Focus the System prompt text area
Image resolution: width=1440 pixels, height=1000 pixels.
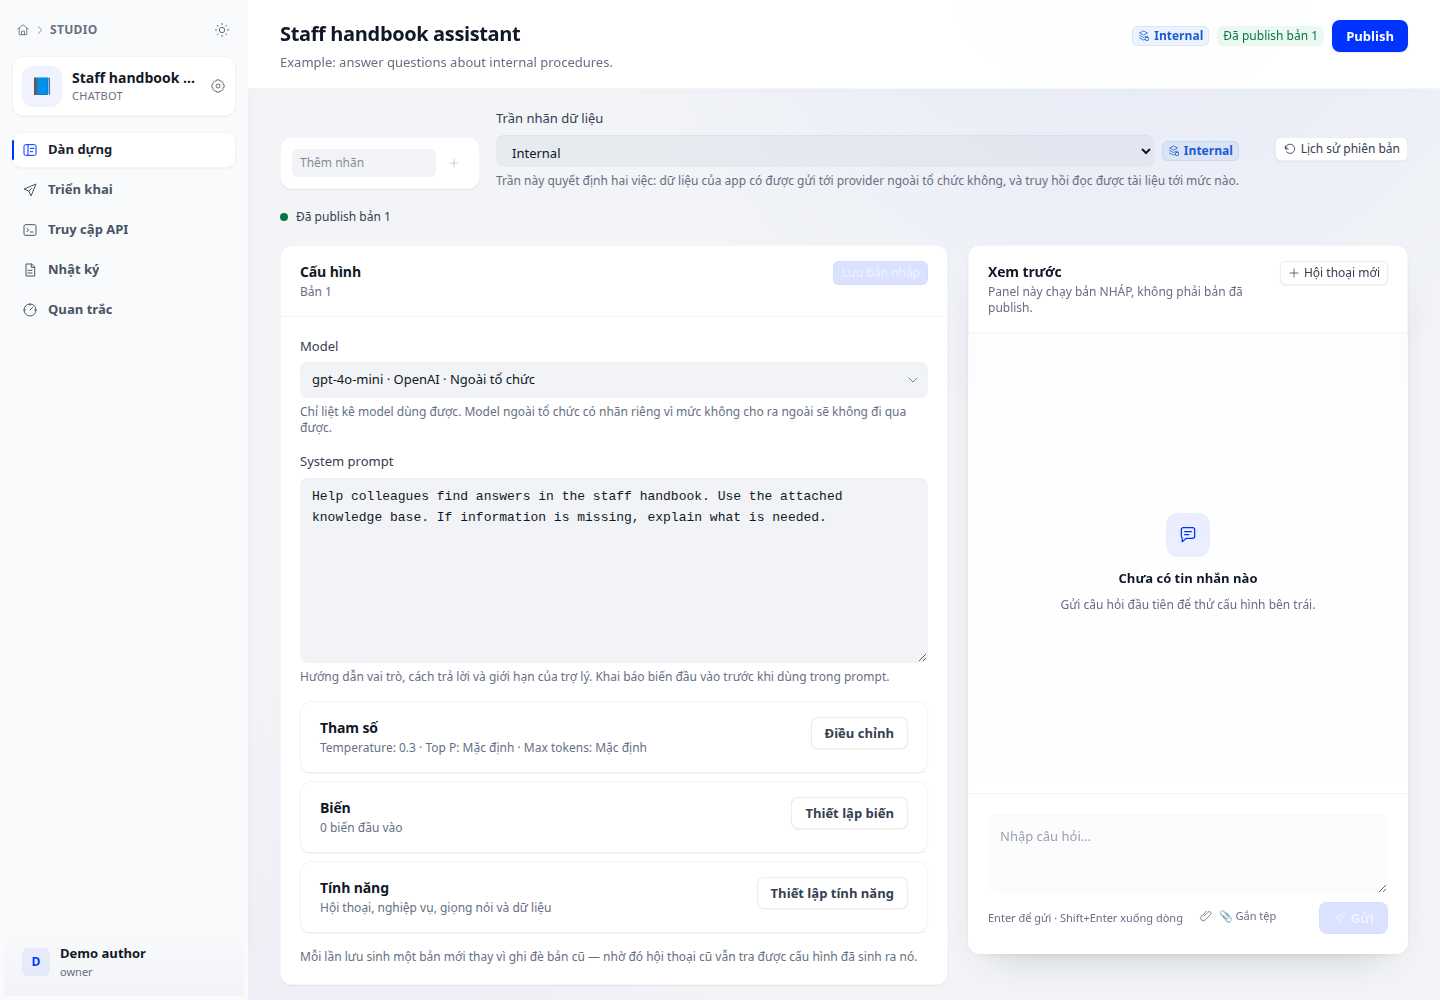[614, 570]
